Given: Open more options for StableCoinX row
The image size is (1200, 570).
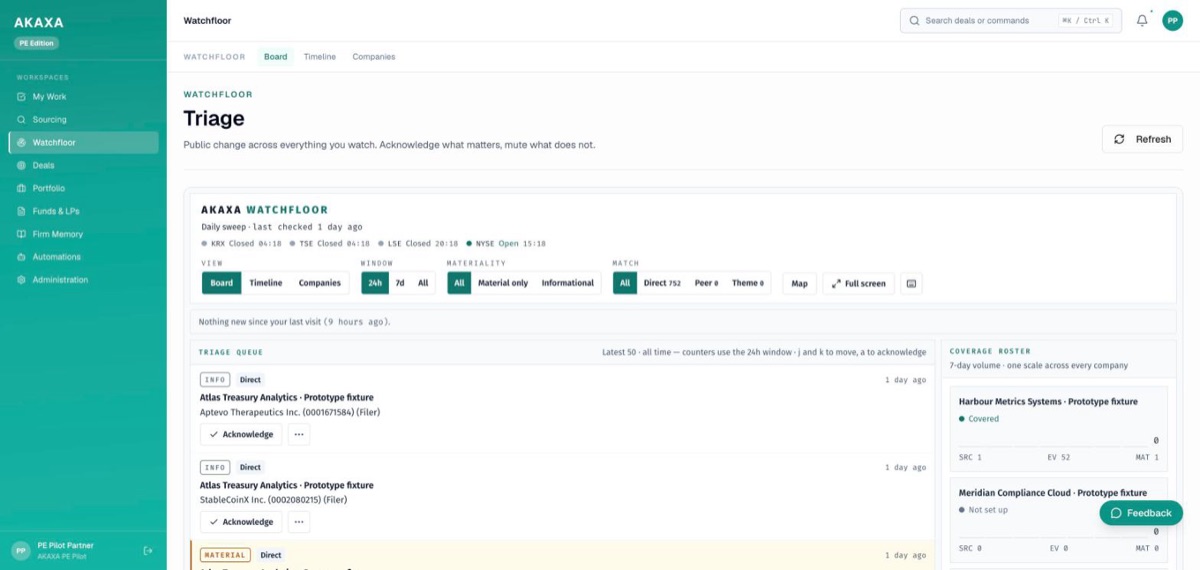Looking at the screenshot, I should (x=299, y=521).
